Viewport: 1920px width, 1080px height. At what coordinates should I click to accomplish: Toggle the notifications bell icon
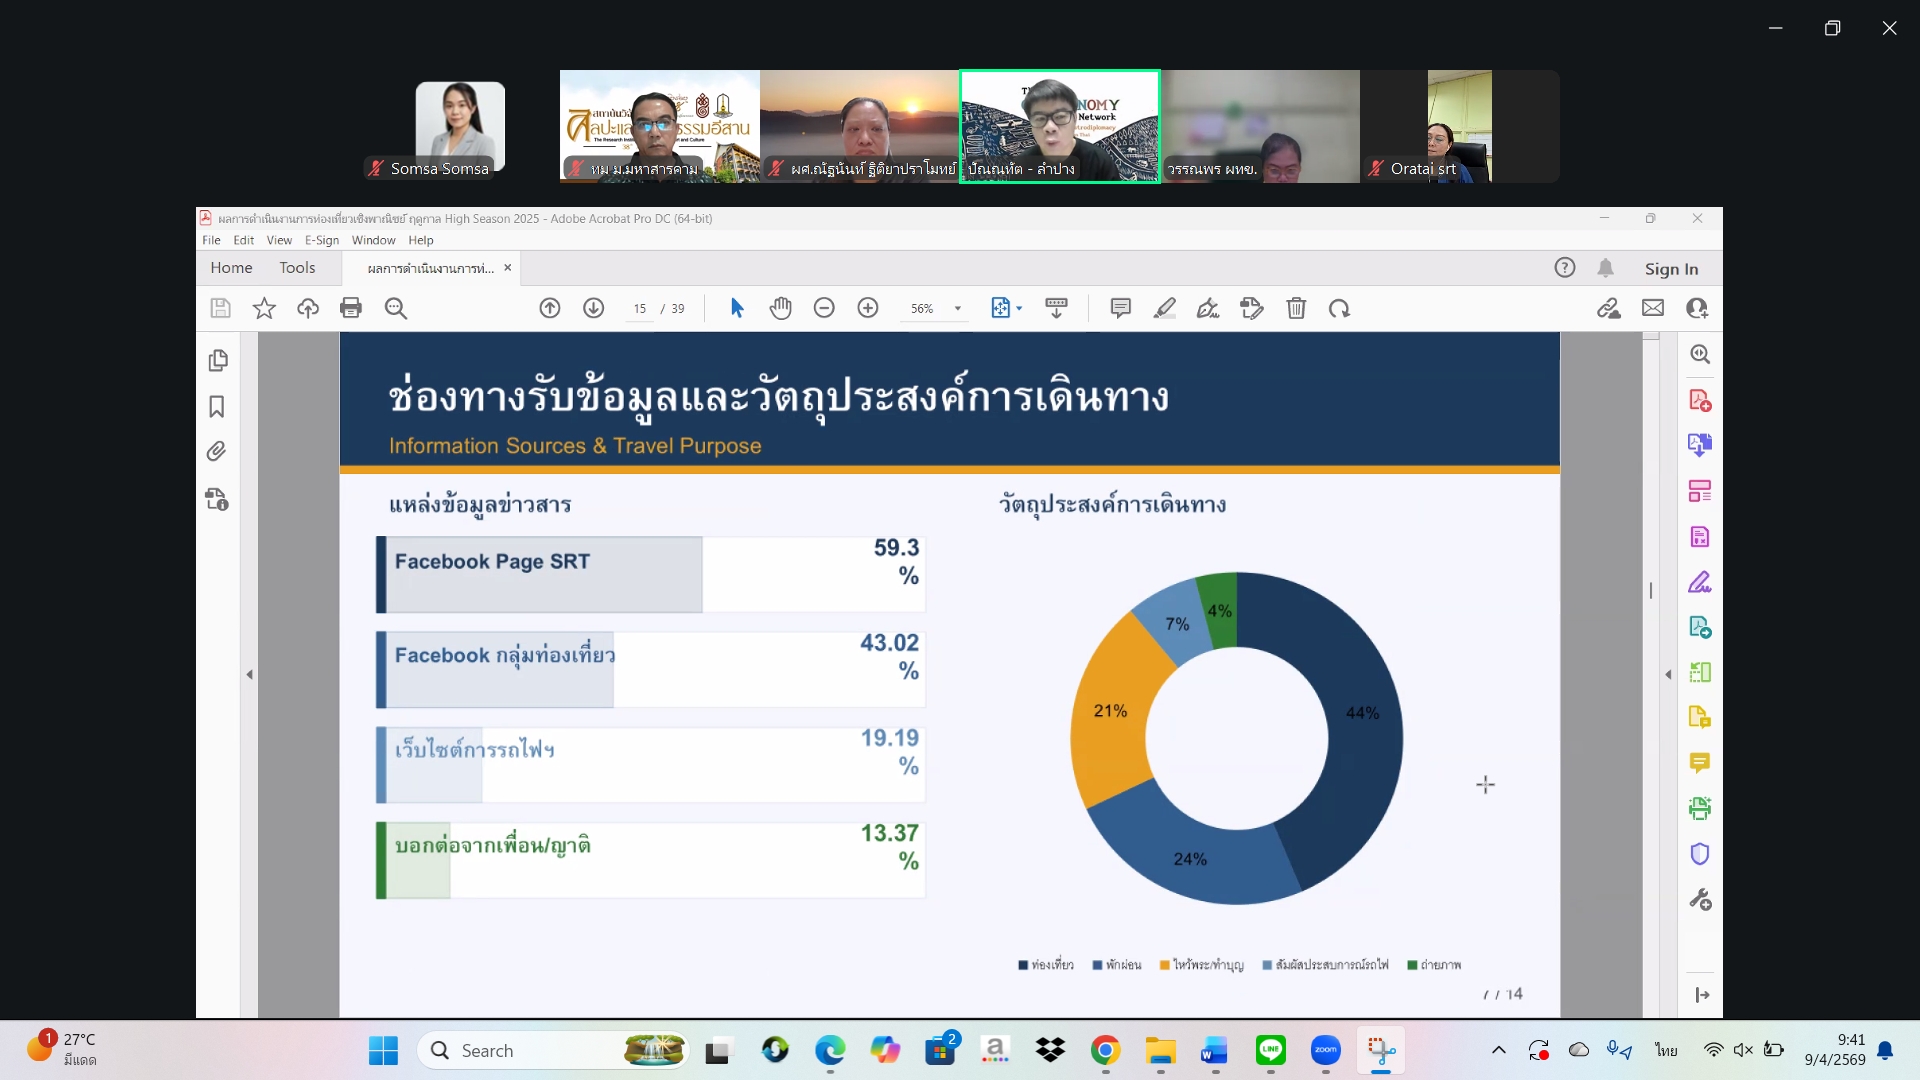coord(1605,268)
